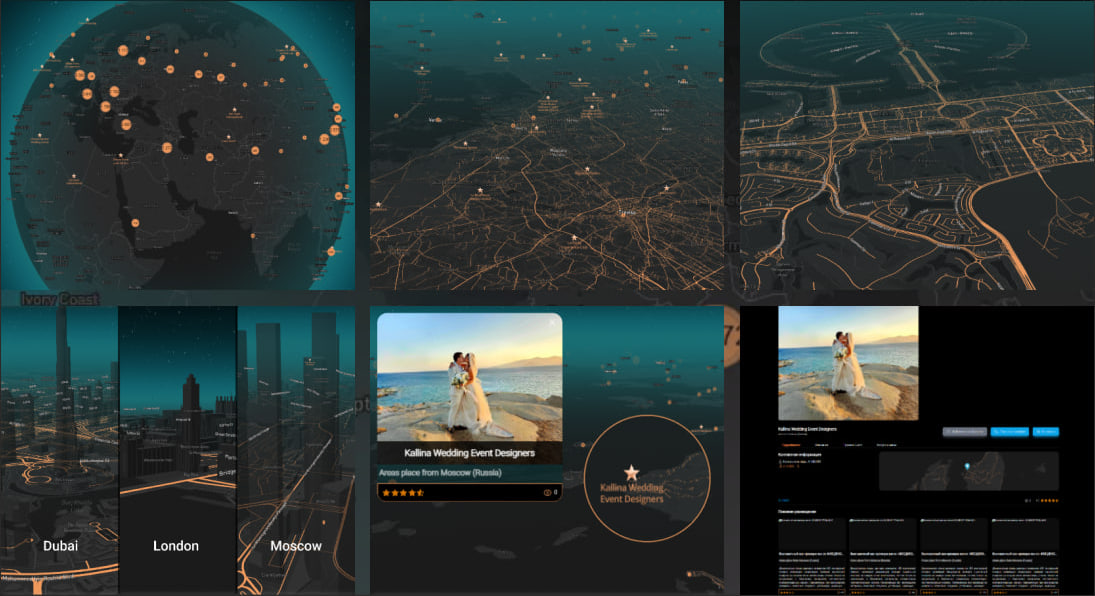Open the London city preview panel
The image size is (1095, 596).
(177, 450)
